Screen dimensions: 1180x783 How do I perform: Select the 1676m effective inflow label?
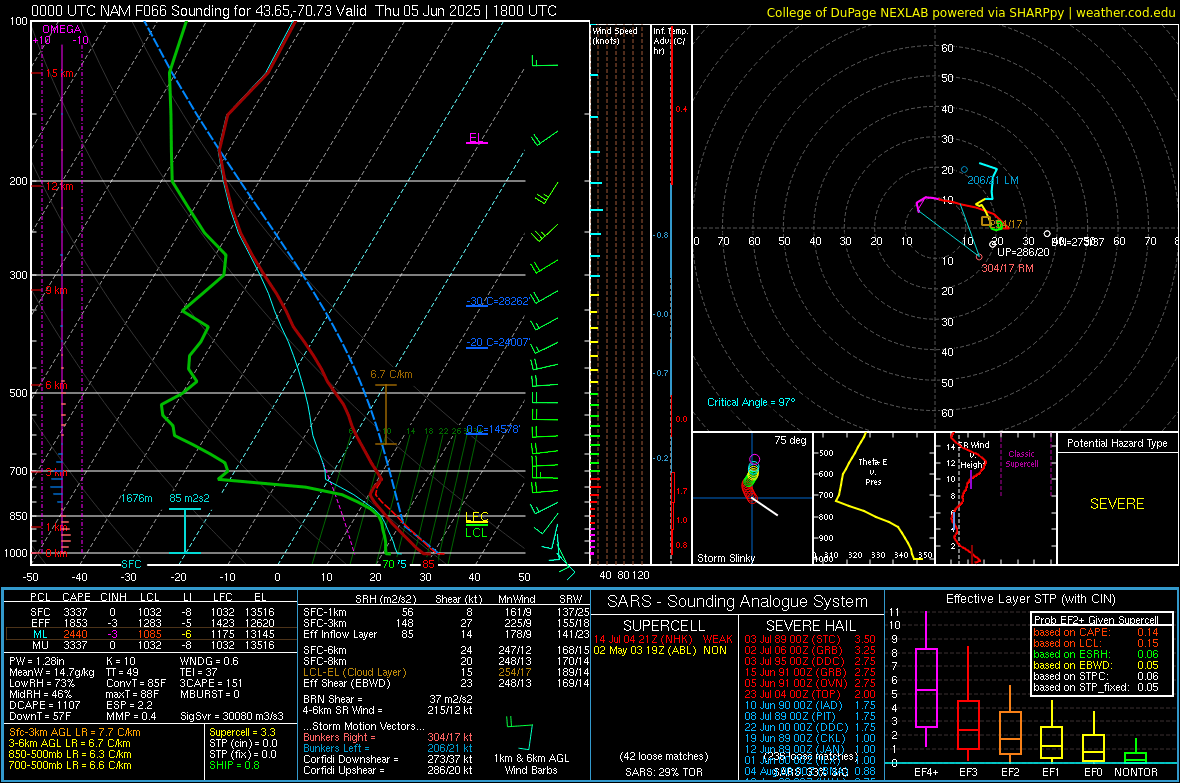[x=136, y=498]
